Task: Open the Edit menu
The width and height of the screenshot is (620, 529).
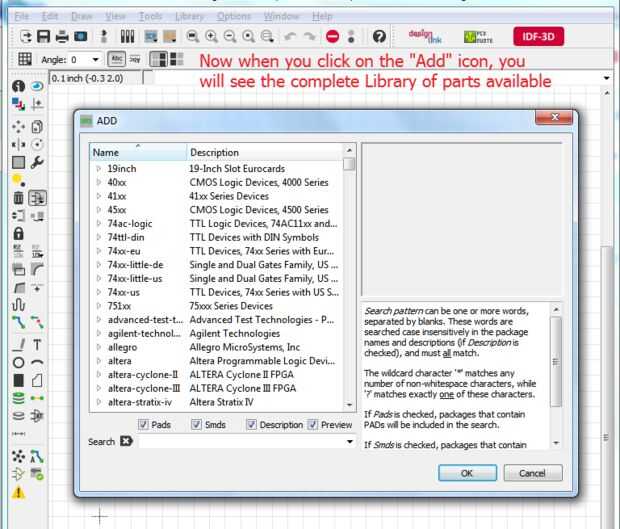Action: click(x=50, y=17)
